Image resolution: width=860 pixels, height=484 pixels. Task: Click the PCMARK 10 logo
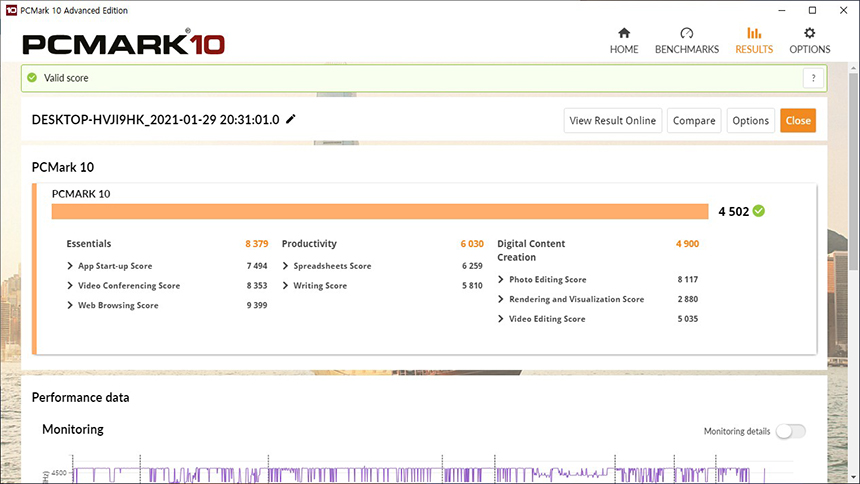coord(123,43)
